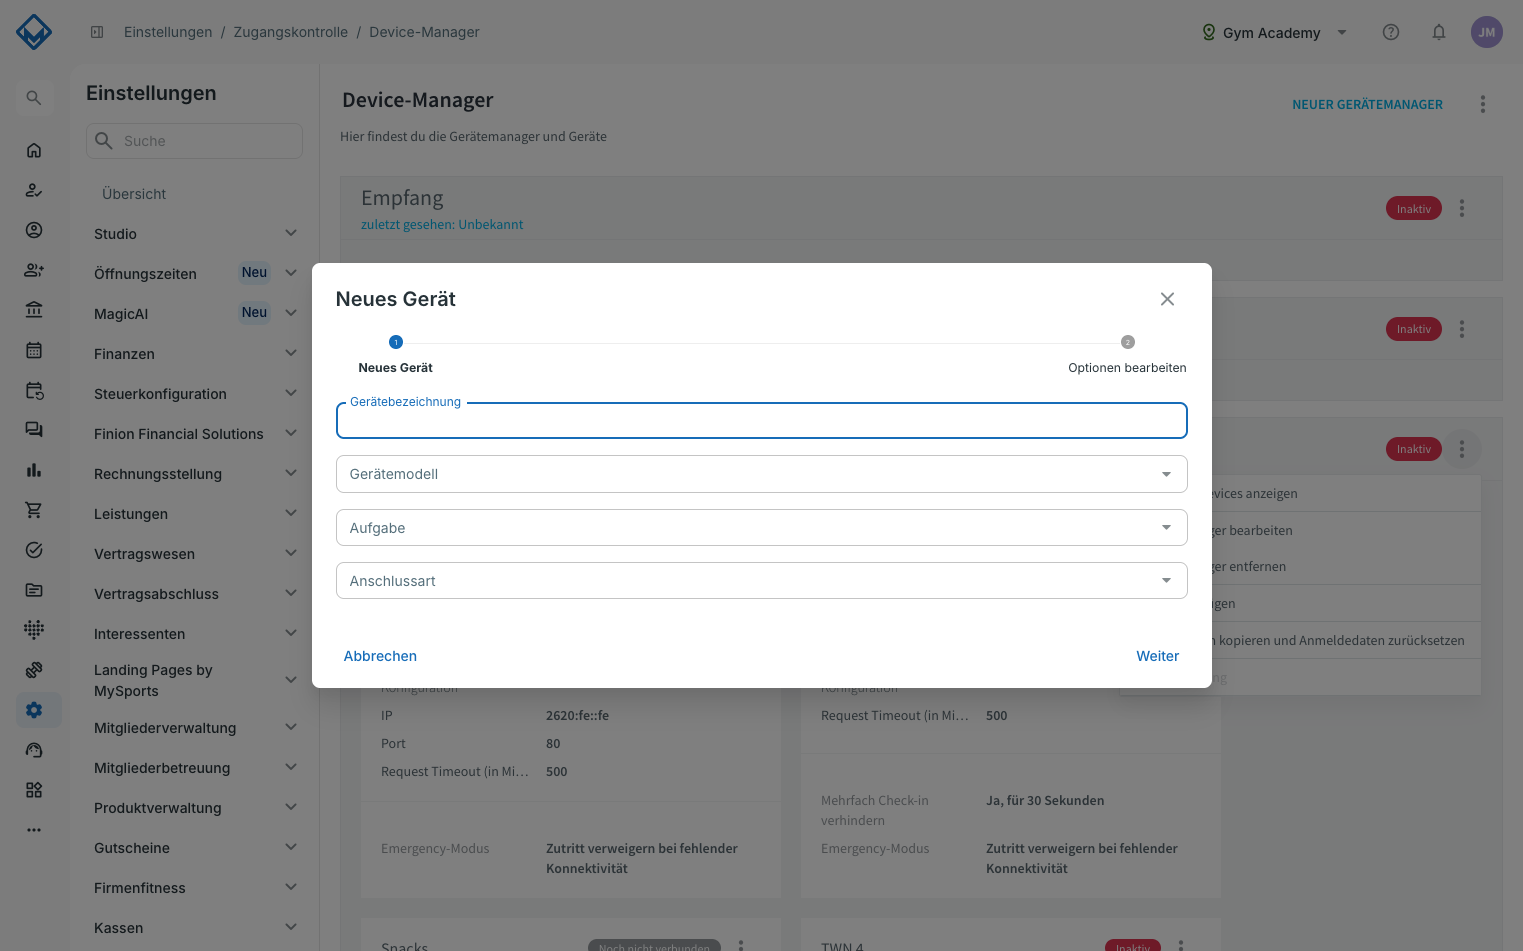Click the search magnifier icon in left rail

pyautogui.click(x=34, y=98)
